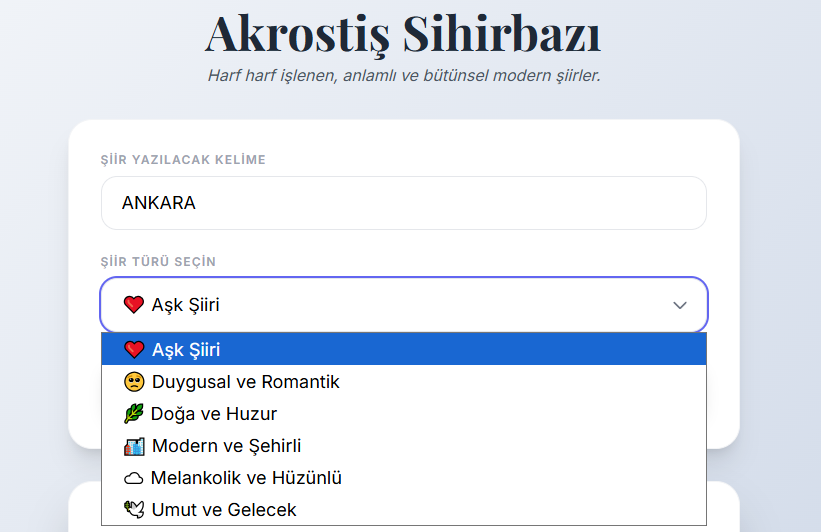Choose Melankolik ve Hüzünlü option
The height and width of the screenshot is (532, 821).
pos(404,478)
